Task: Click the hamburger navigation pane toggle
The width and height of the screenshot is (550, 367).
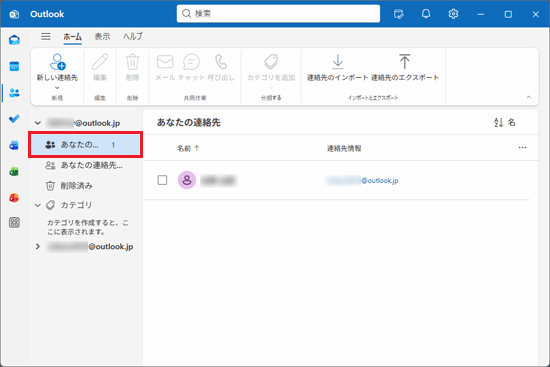Action: click(46, 36)
